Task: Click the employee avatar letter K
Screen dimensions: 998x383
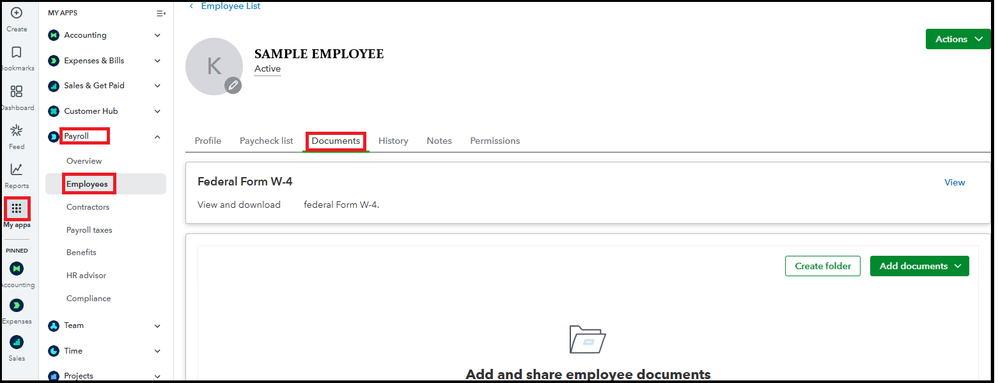Action: coord(214,66)
